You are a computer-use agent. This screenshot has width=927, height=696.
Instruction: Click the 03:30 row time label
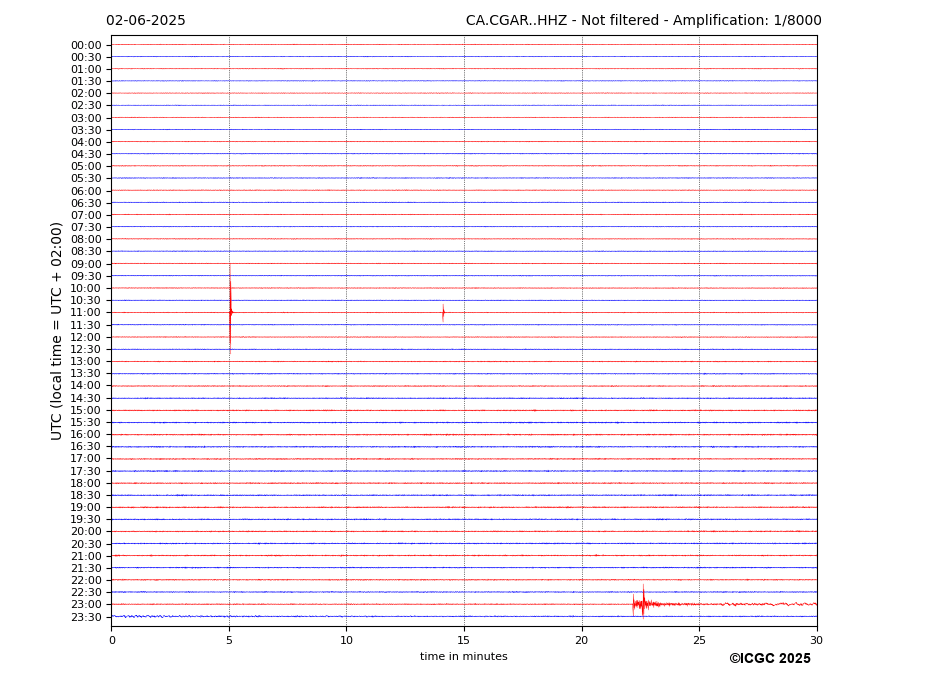pyautogui.click(x=86, y=130)
